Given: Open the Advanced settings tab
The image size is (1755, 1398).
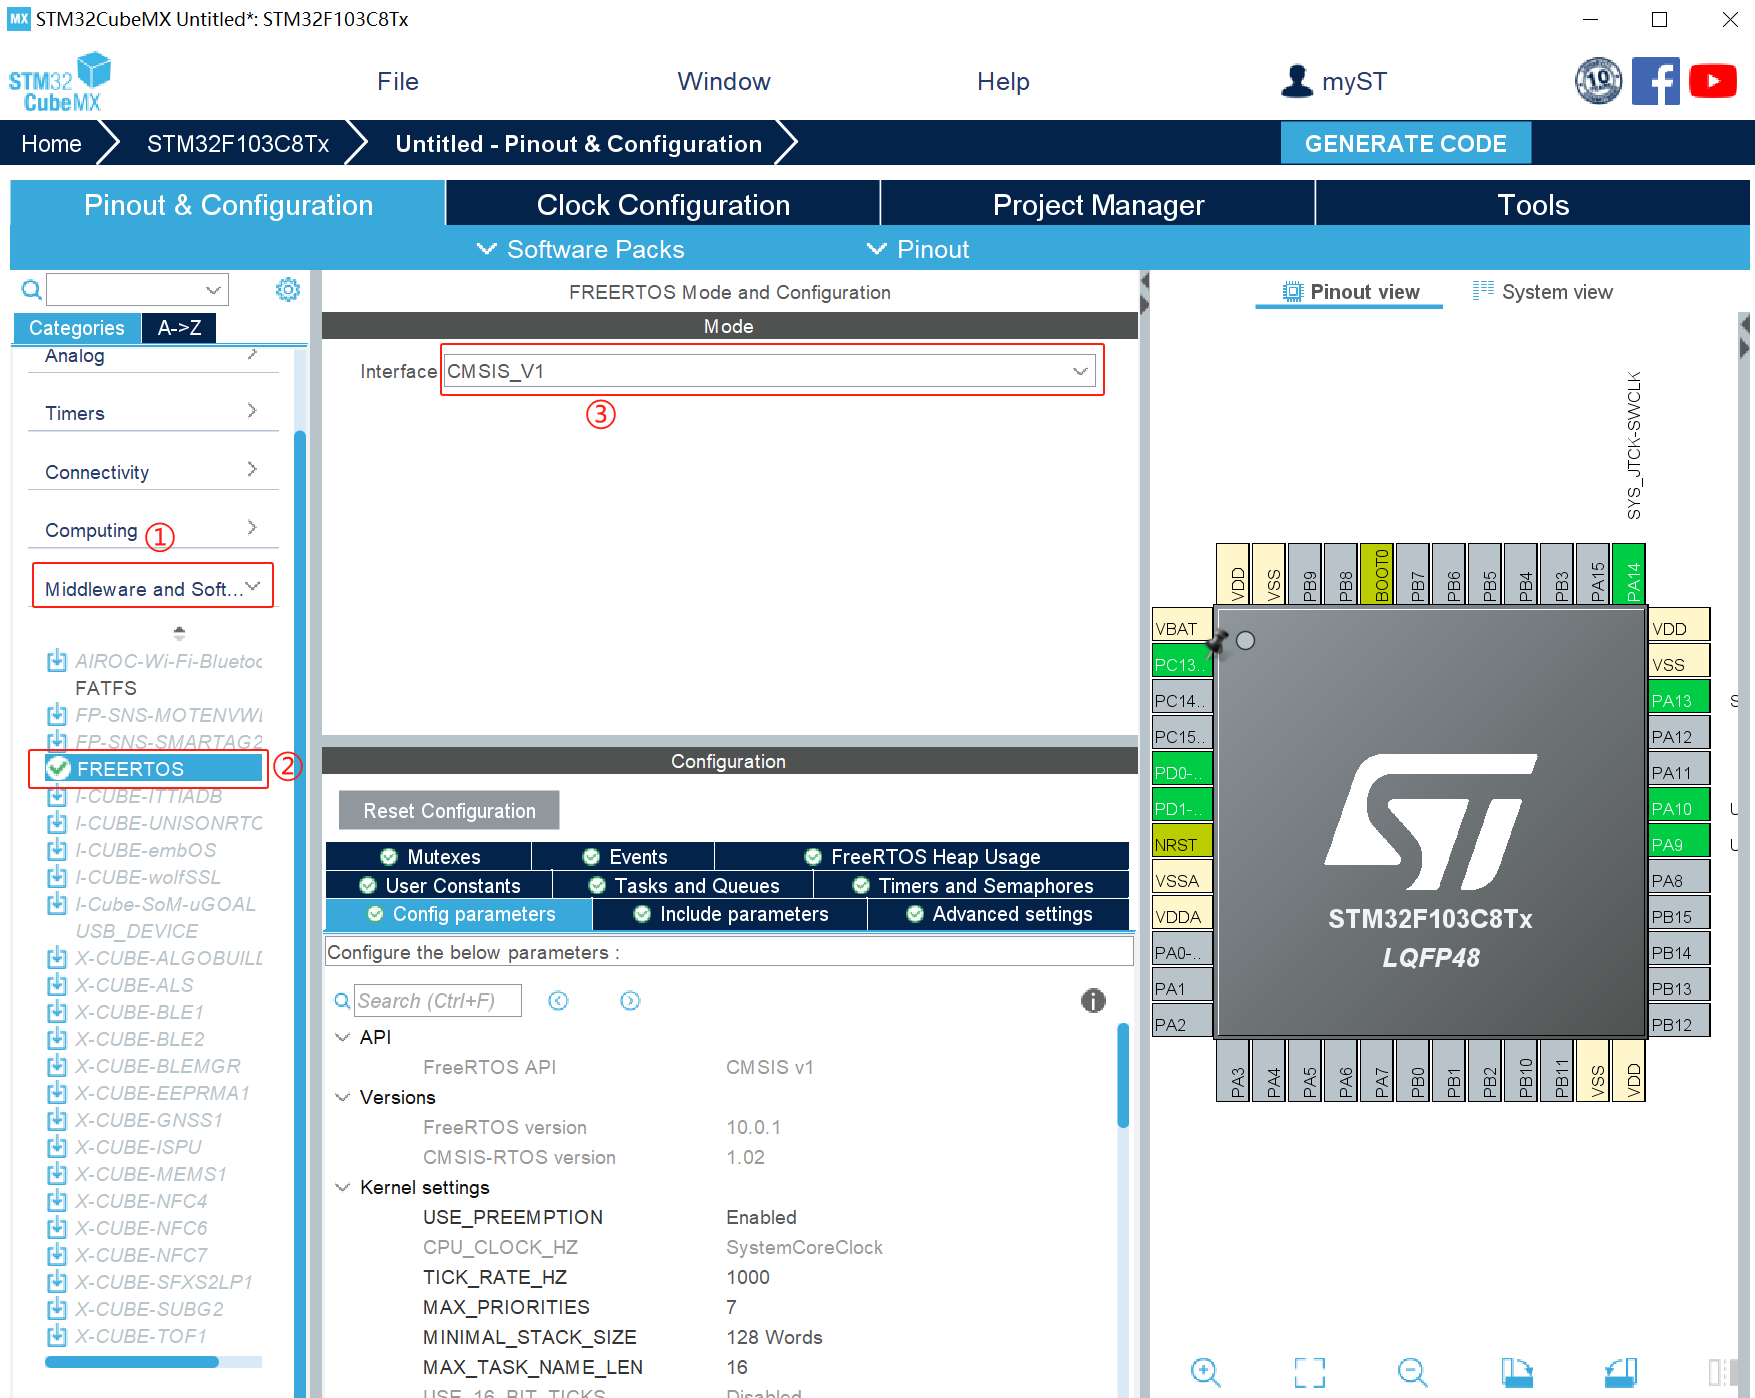Looking at the screenshot, I should (x=998, y=914).
